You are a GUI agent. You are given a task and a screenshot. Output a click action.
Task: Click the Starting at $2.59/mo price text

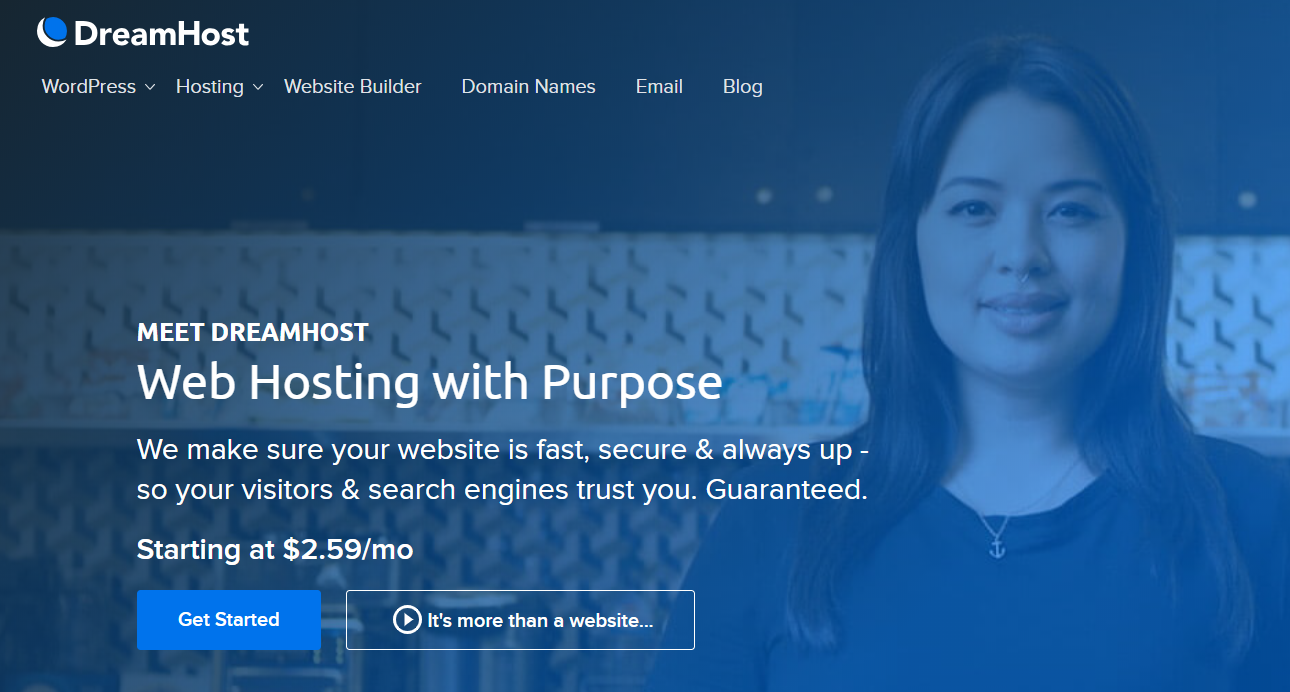tap(275, 549)
